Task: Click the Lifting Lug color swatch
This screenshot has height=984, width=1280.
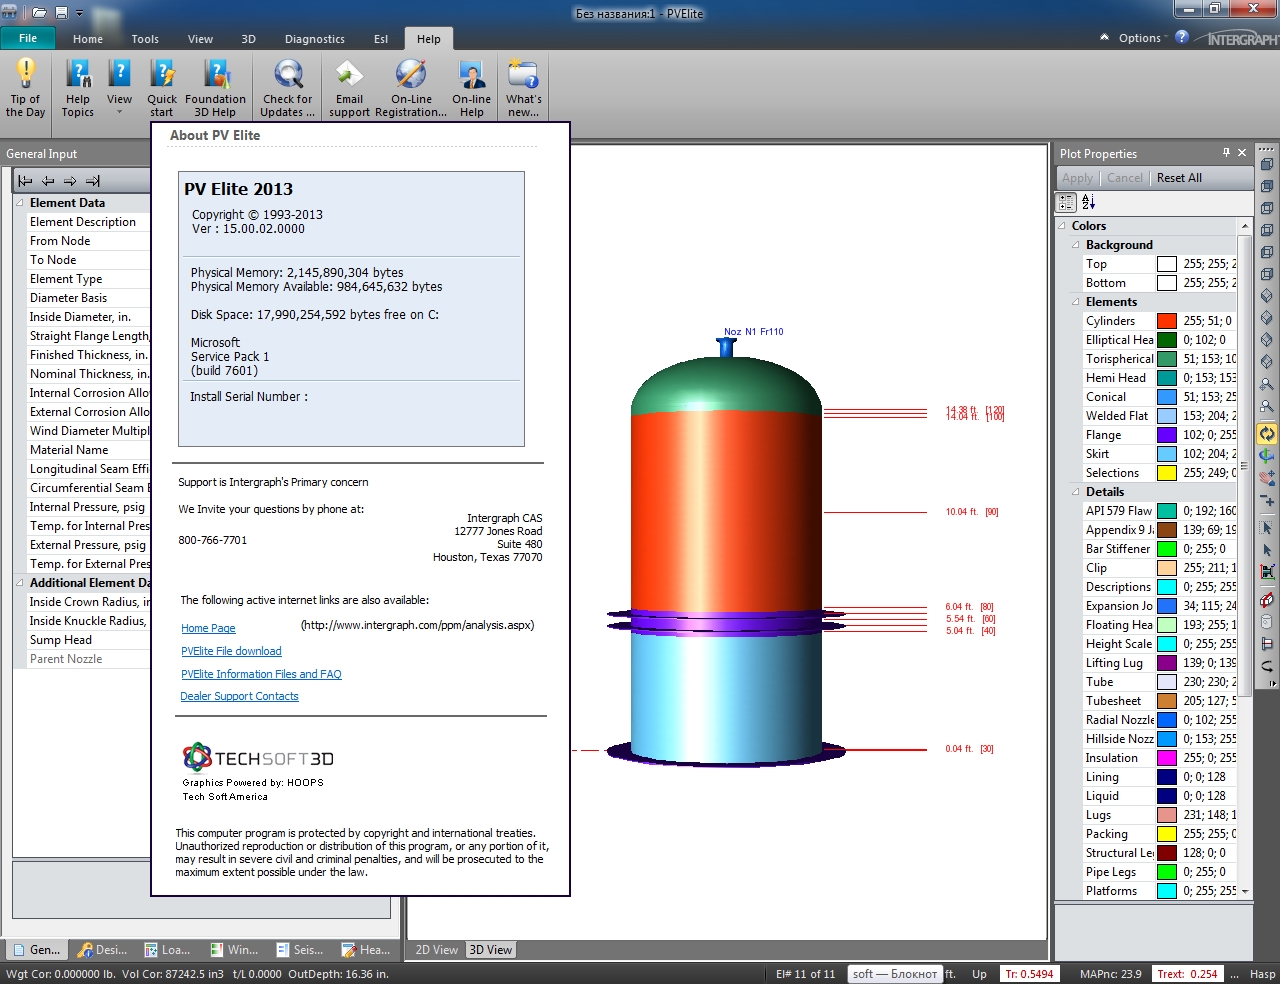Action: [x=1167, y=663]
